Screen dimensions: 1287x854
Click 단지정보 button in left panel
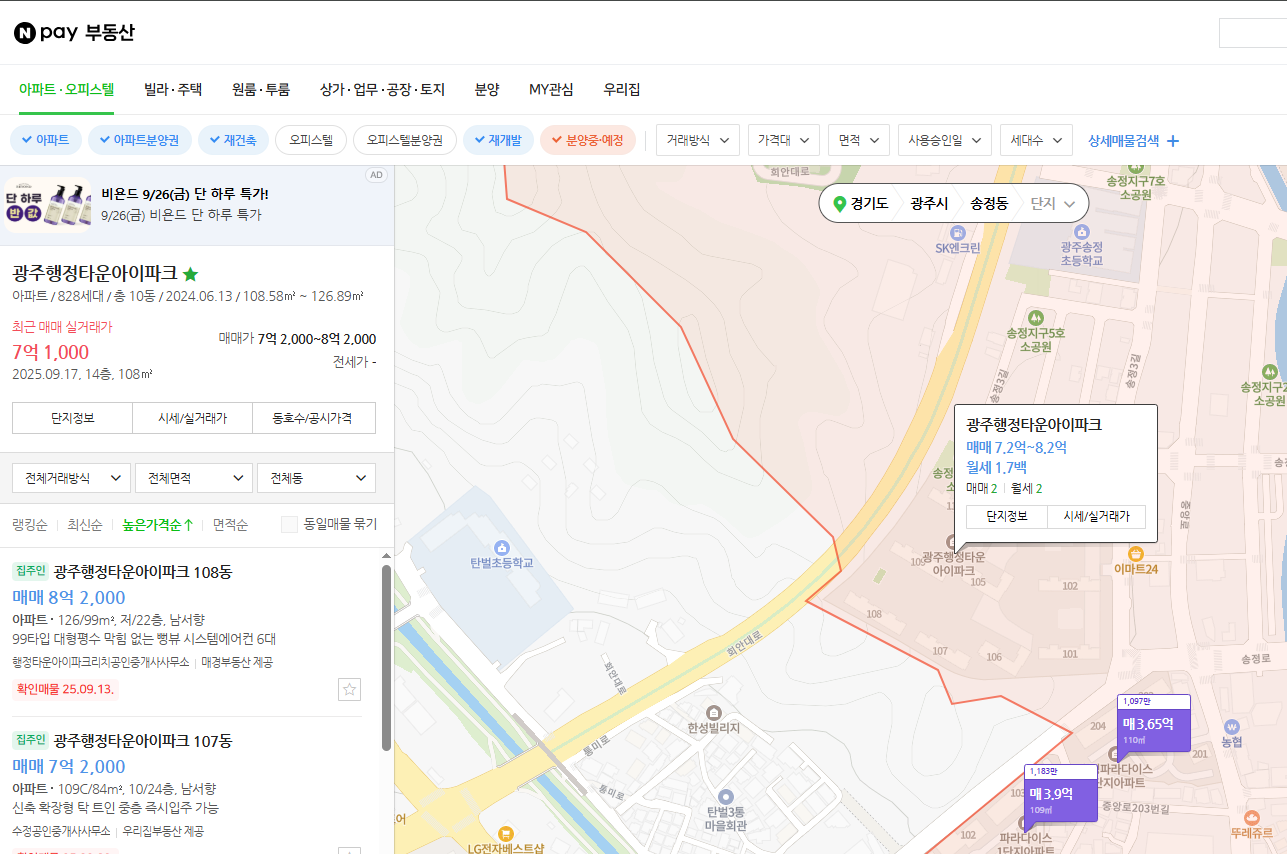[72, 418]
